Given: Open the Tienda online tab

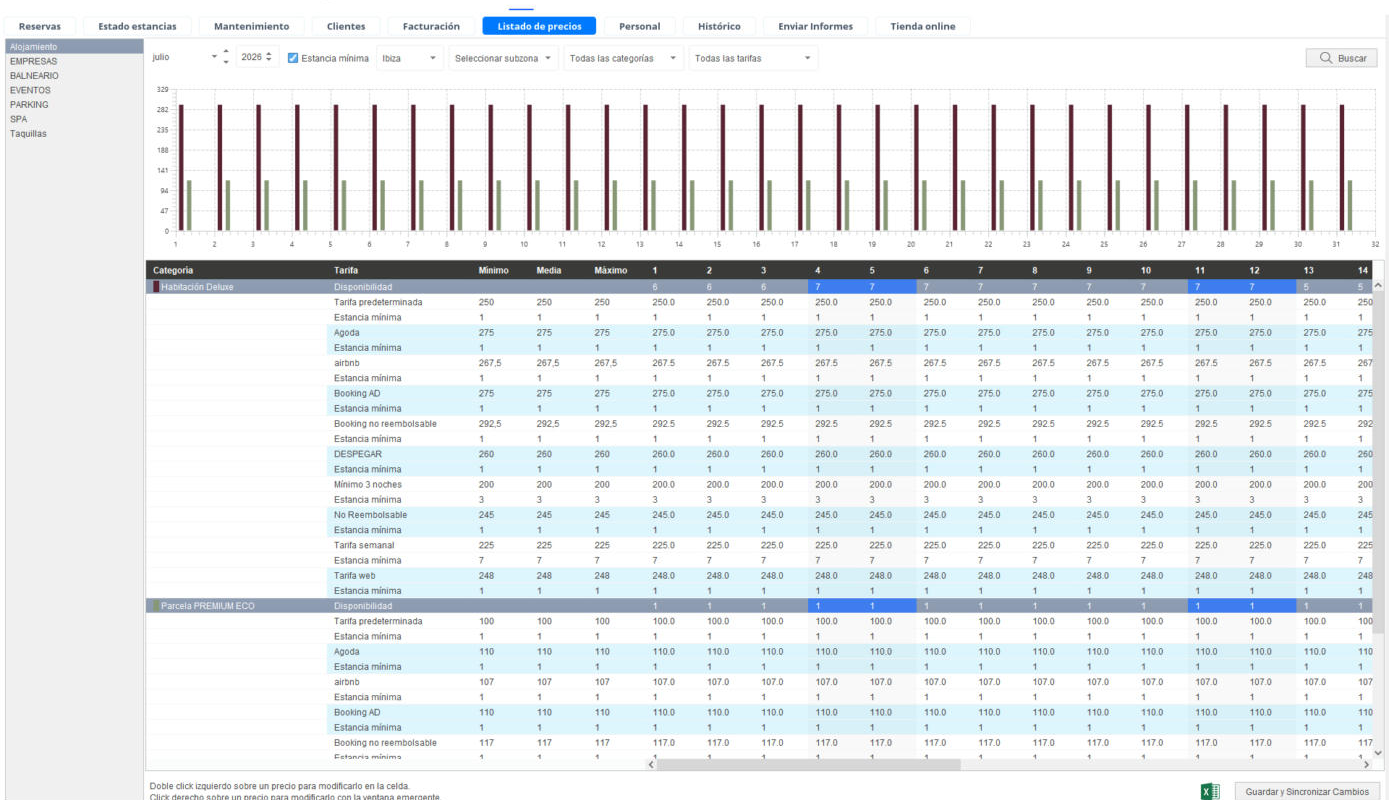Looking at the screenshot, I should tap(922, 26).
